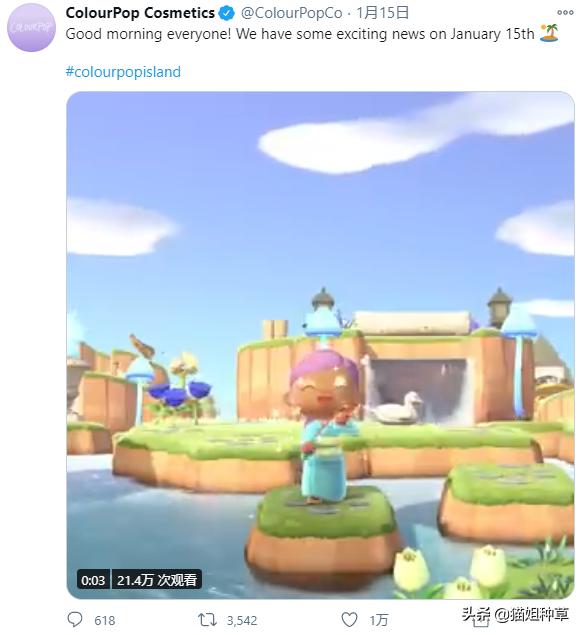Click the tweet text about January 15th
The height and width of the screenshot is (635, 582).
click(300, 34)
